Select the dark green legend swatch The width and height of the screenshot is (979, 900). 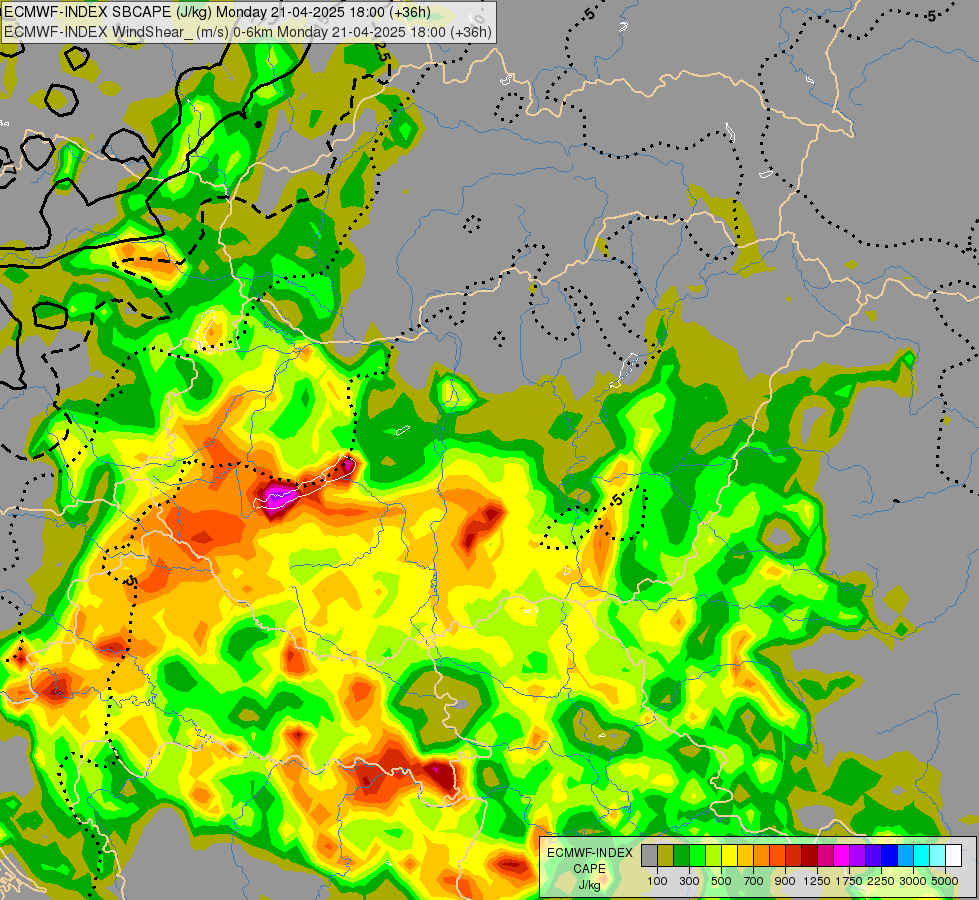click(681, 855)
